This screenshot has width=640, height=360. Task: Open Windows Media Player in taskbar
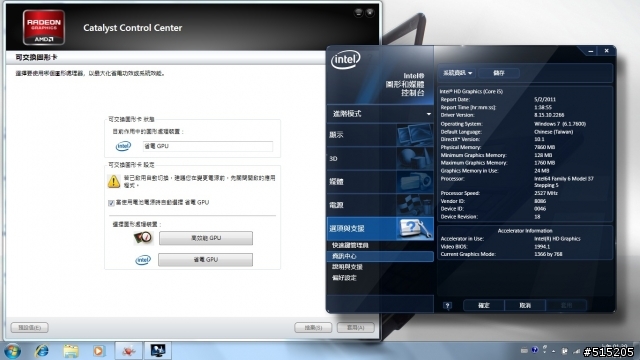point(98,351)
